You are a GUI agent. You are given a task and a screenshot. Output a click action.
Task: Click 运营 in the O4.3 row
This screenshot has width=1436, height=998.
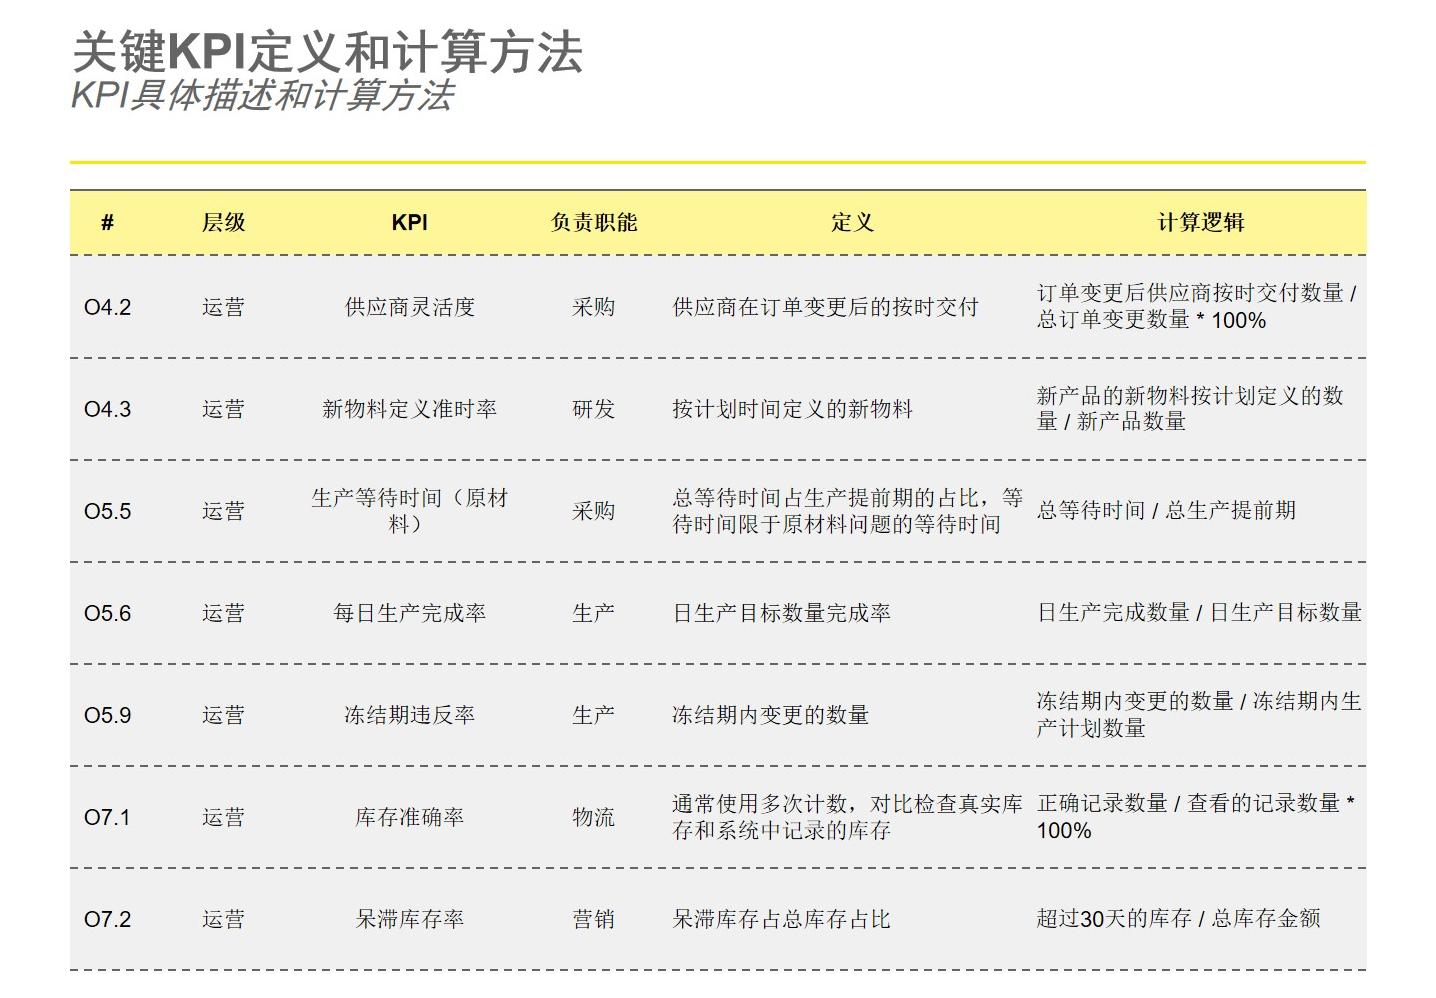pyautogui.click(x=223, y=409)
